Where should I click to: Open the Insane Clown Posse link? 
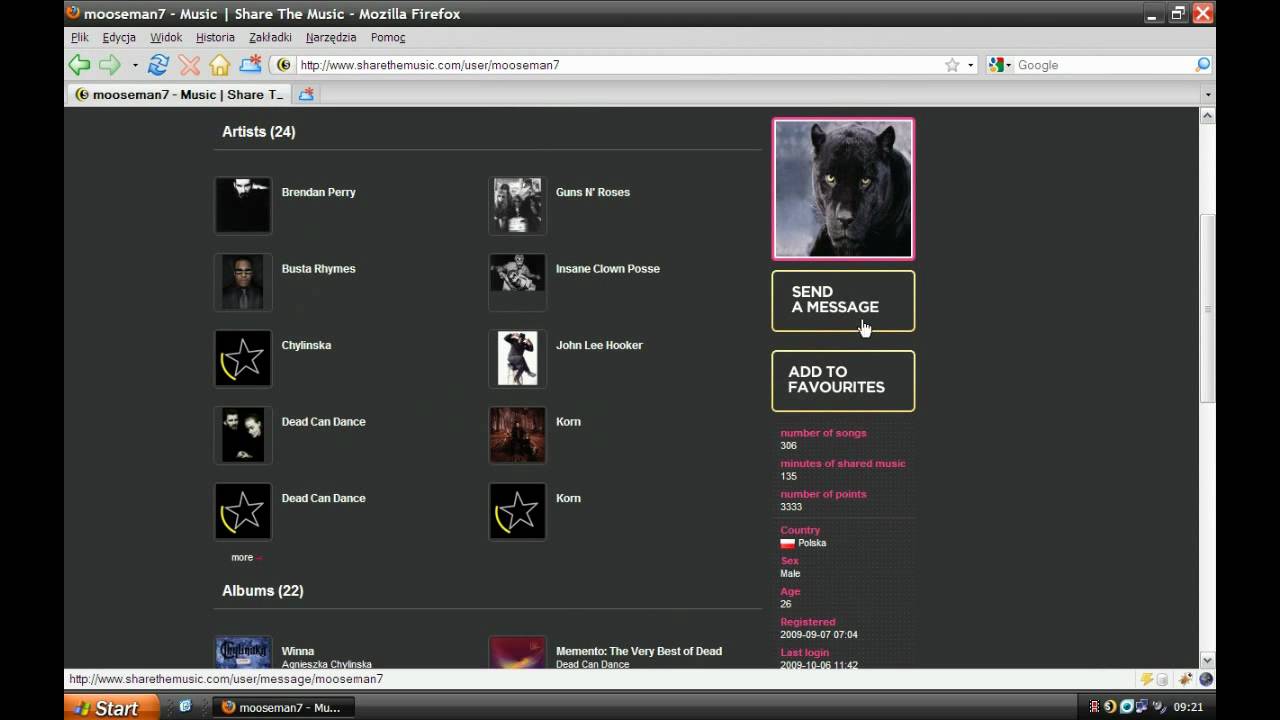[608, 268]
